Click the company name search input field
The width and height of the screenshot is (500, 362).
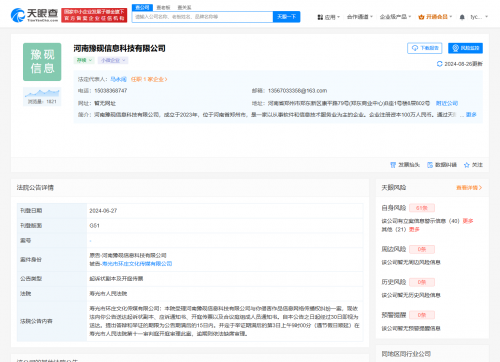(x=203, y=17)
